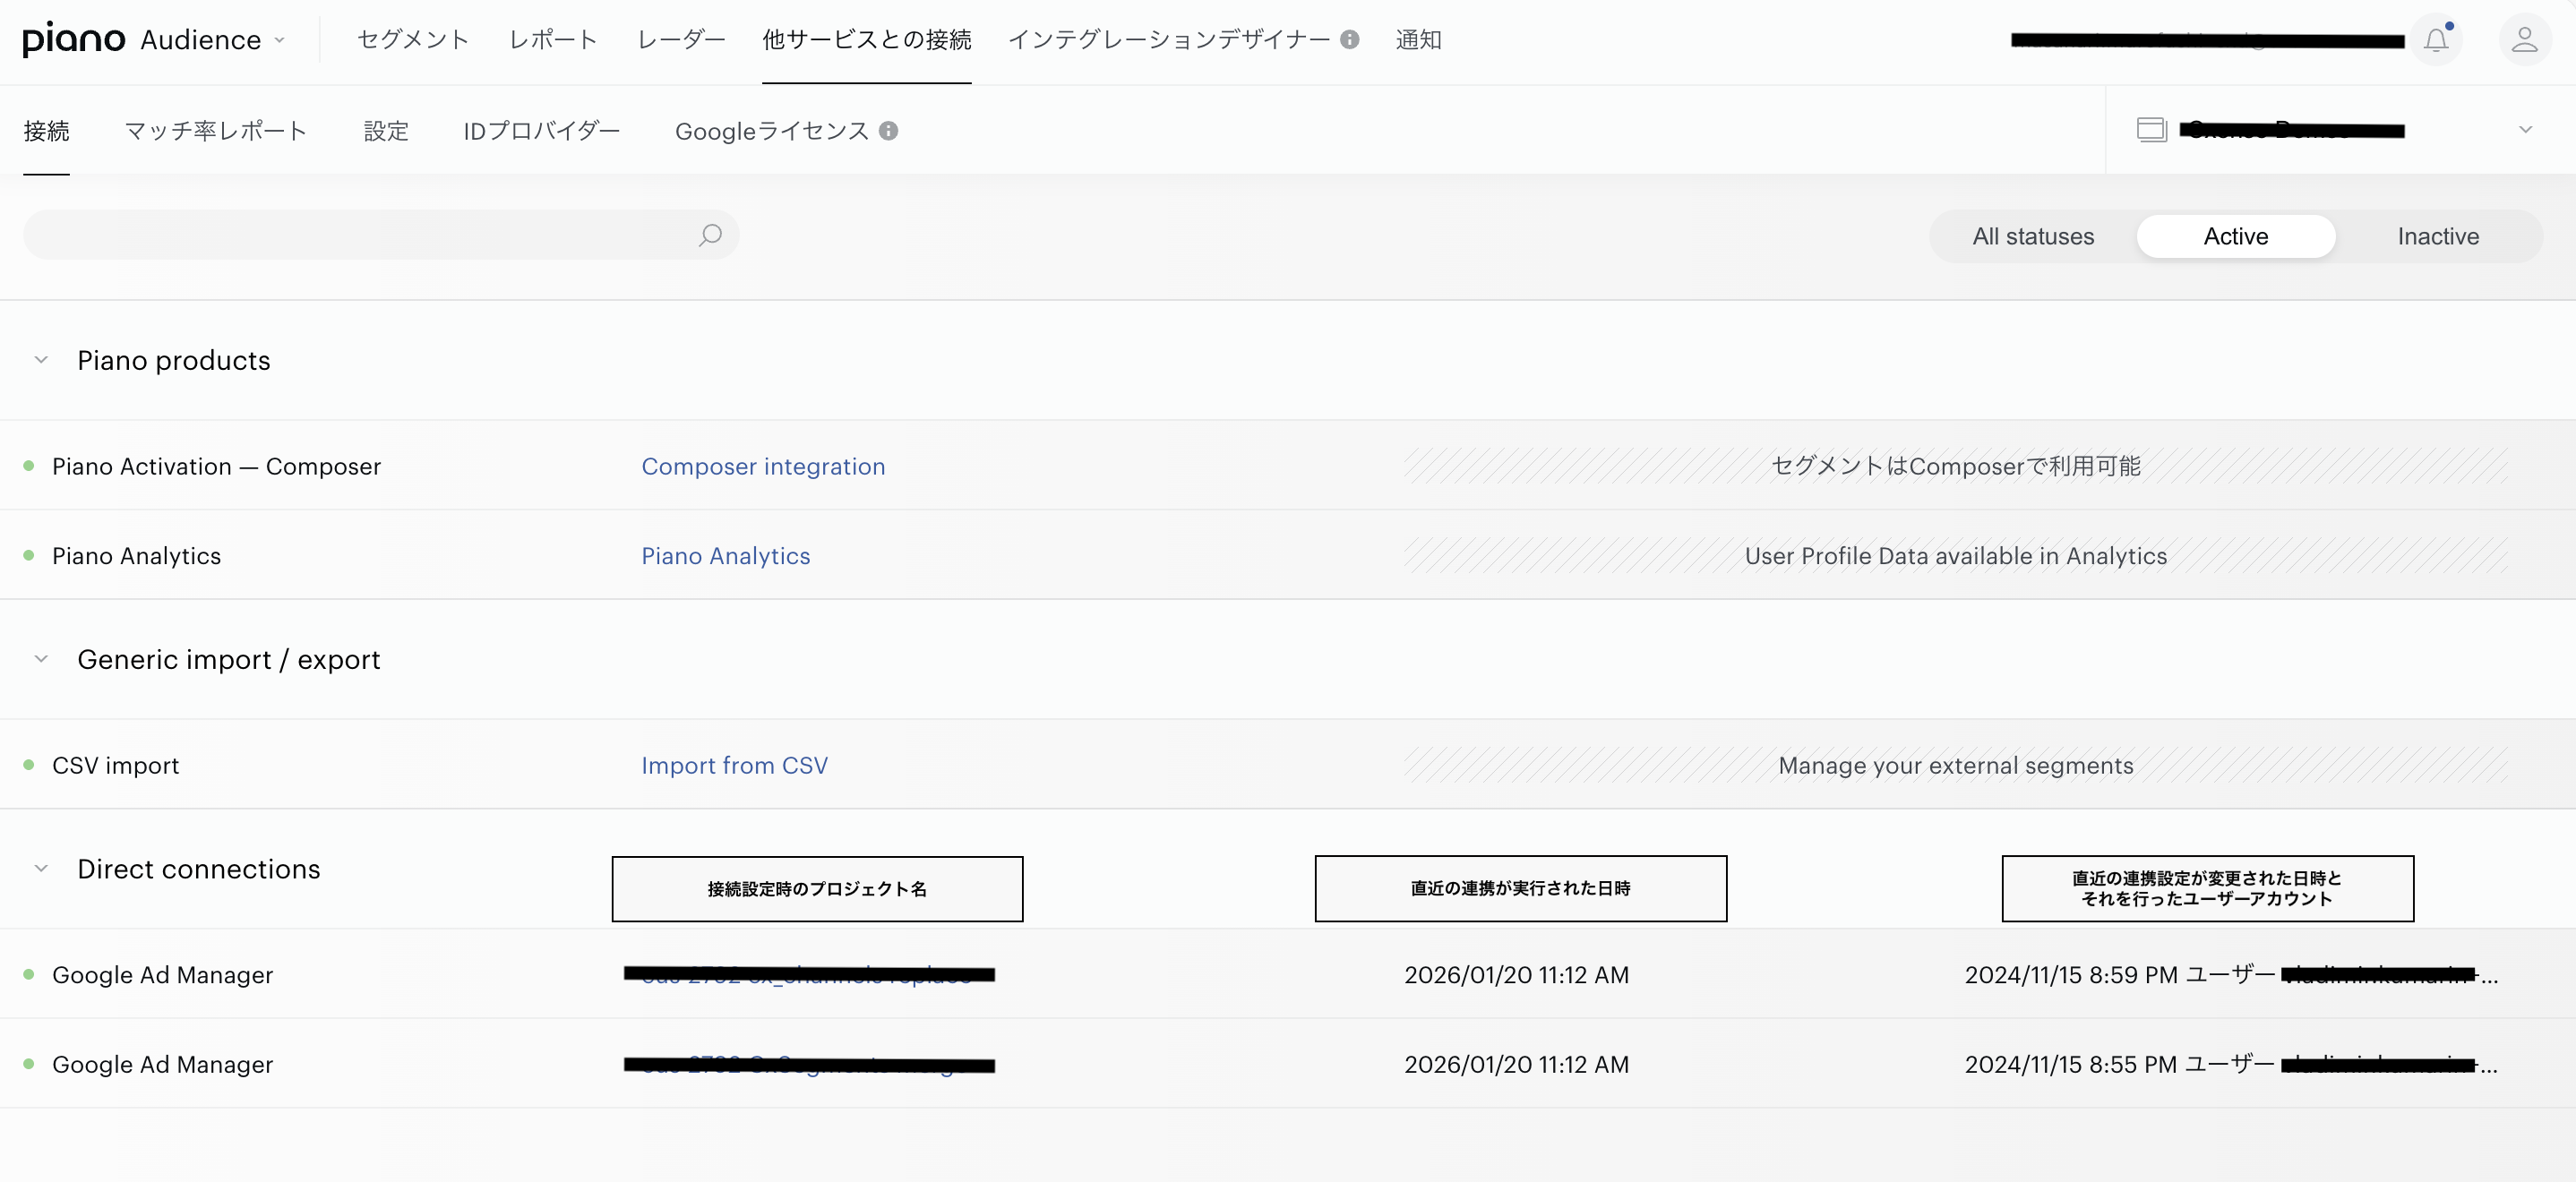The height and width of the screenshot is (1182, 2576).
Task: Open the Audience product dropdown
Action: (213, 40)
